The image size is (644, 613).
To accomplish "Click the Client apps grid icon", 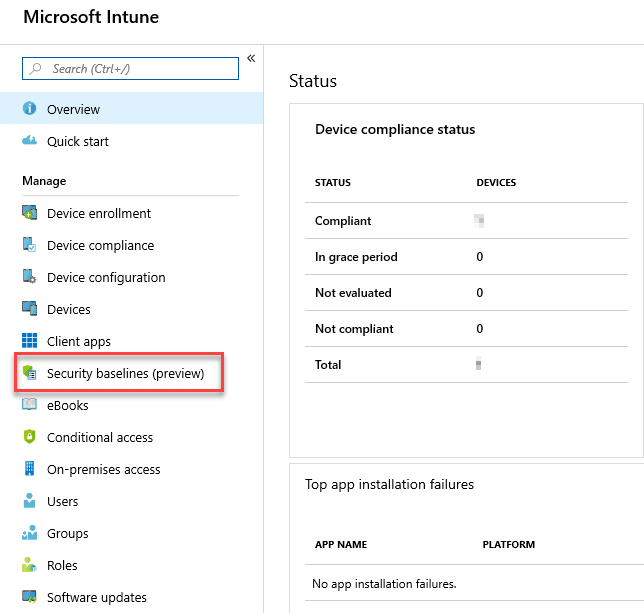I will point(29,340).
